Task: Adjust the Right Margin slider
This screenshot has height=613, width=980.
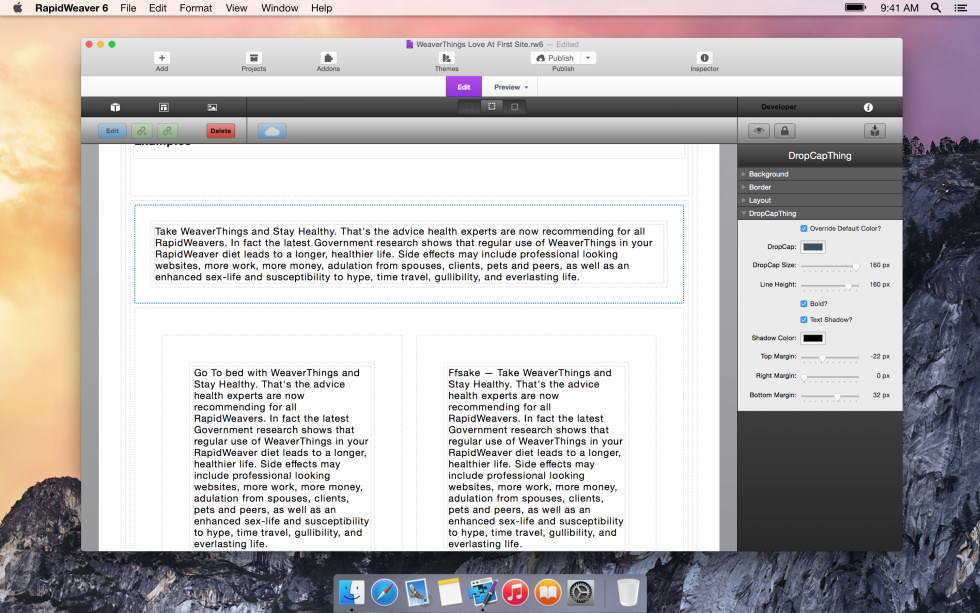Action: coord(830,377)
